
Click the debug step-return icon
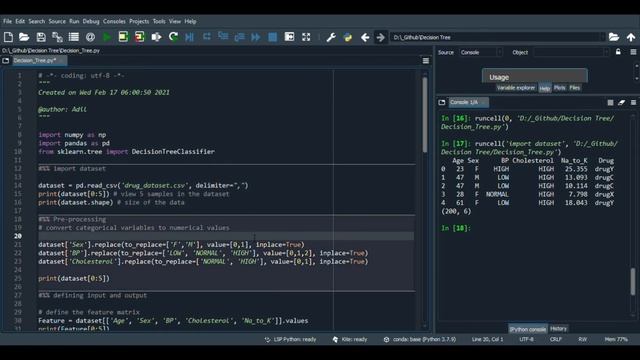click(240, 37)
